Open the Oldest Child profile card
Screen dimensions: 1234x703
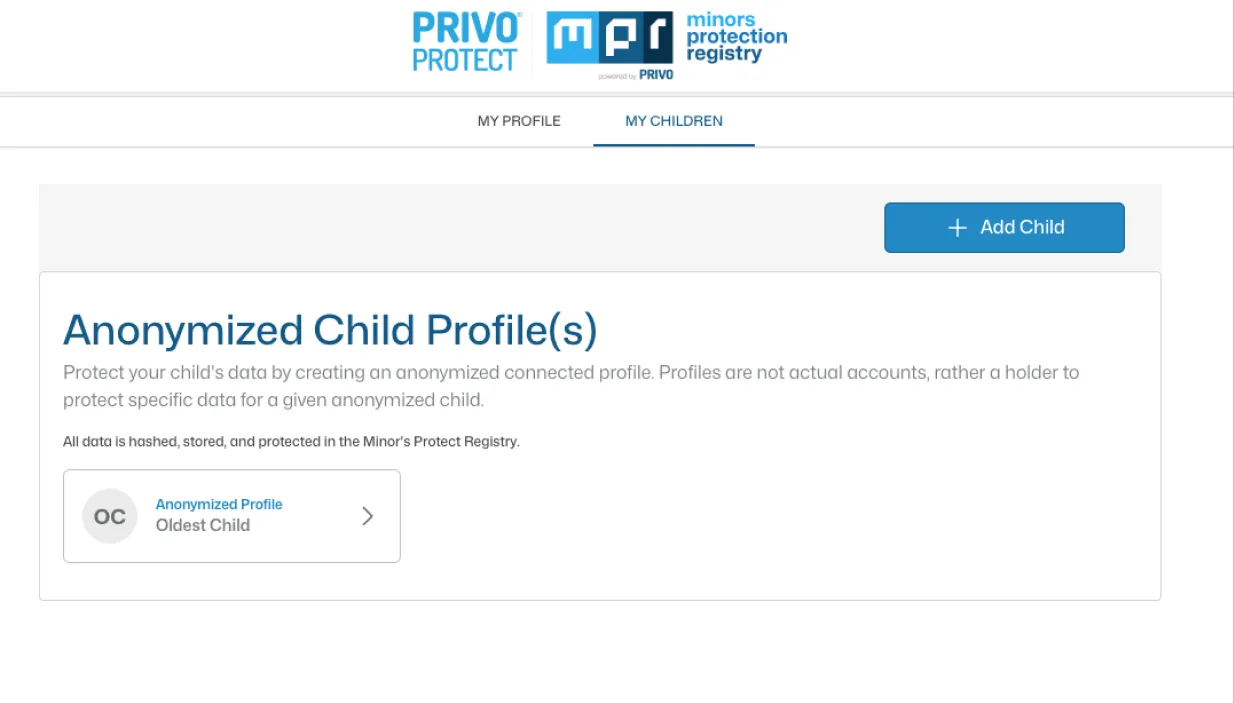[231, 516]
